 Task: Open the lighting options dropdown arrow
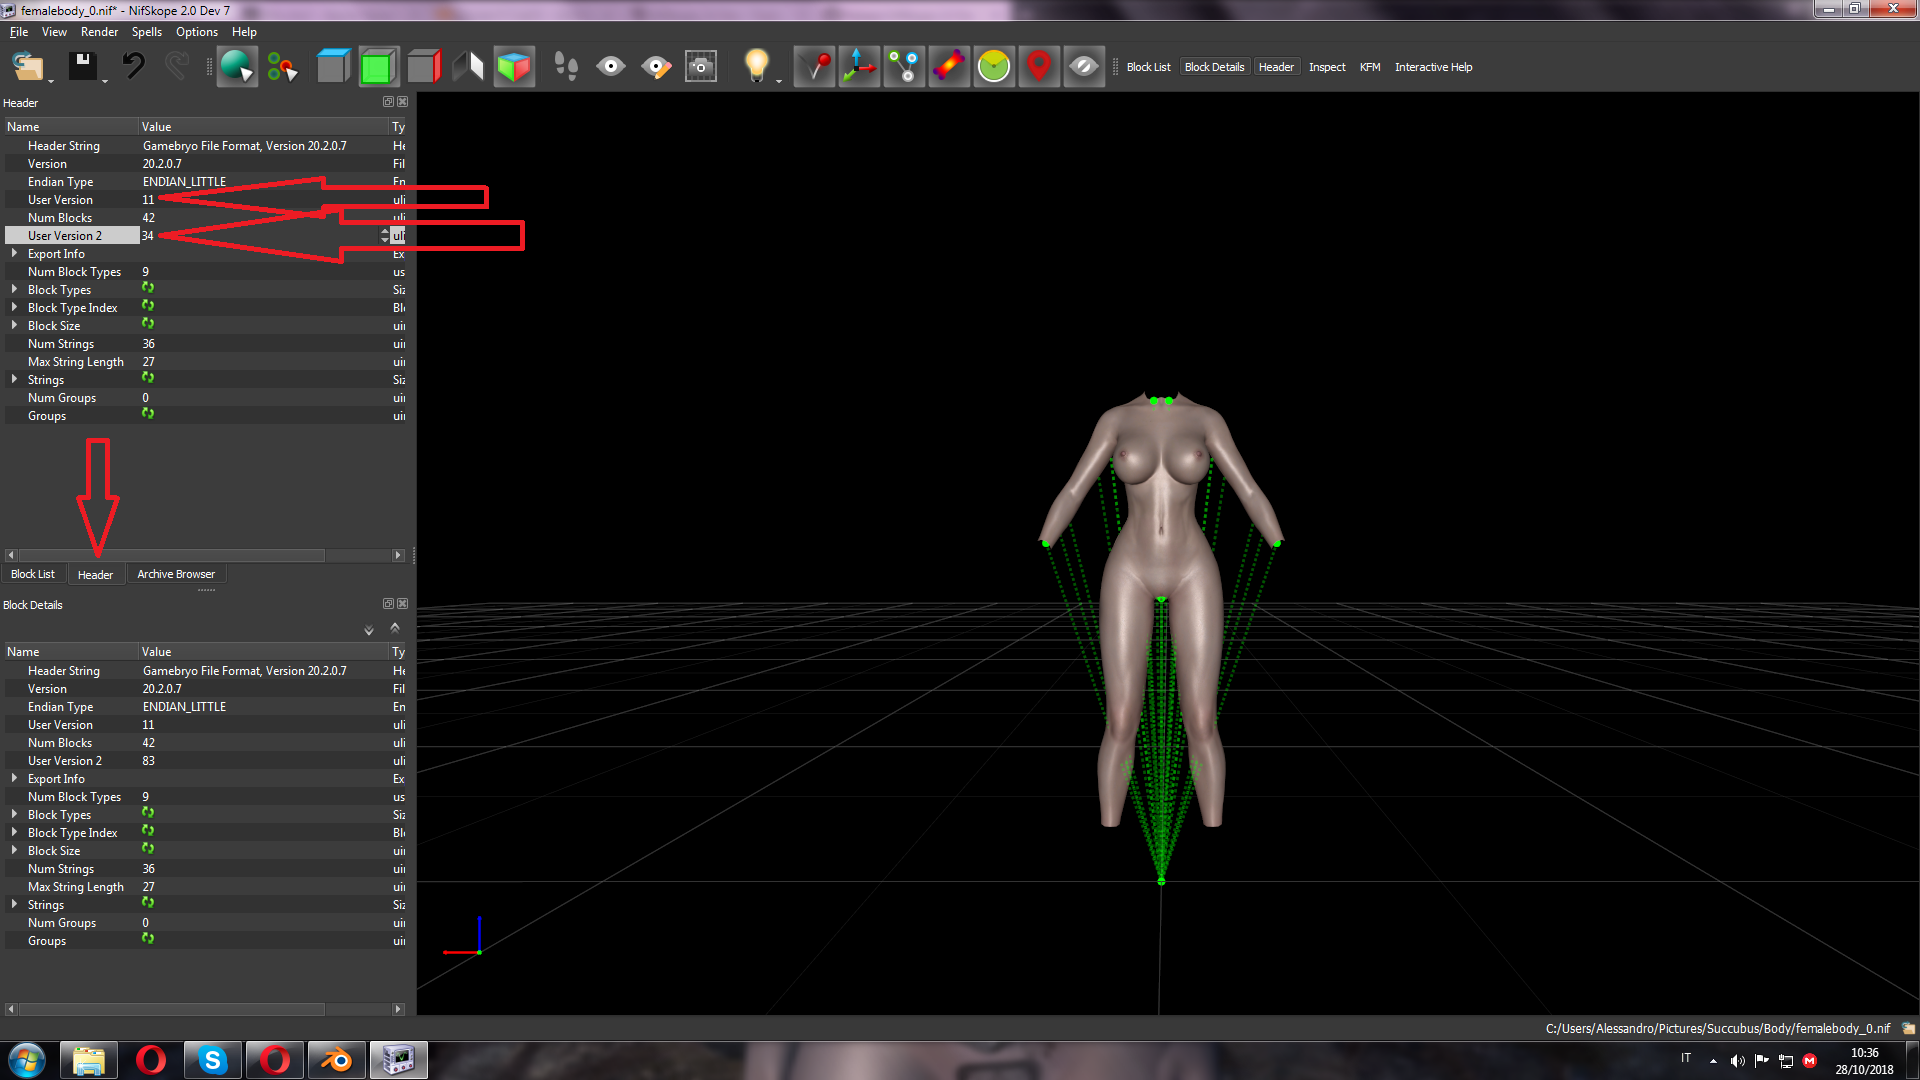(x=779, y=81)
